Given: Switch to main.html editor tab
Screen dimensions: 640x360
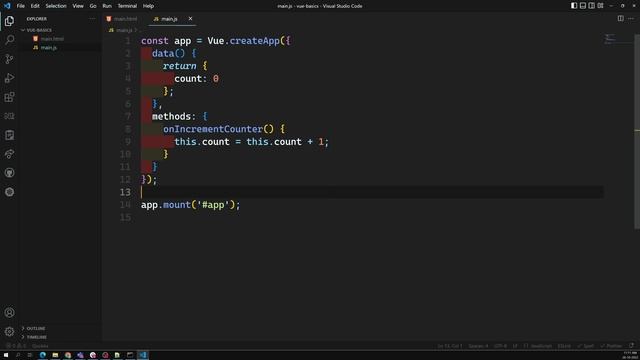Looking at the screenshot, I should tap(125, 19).
